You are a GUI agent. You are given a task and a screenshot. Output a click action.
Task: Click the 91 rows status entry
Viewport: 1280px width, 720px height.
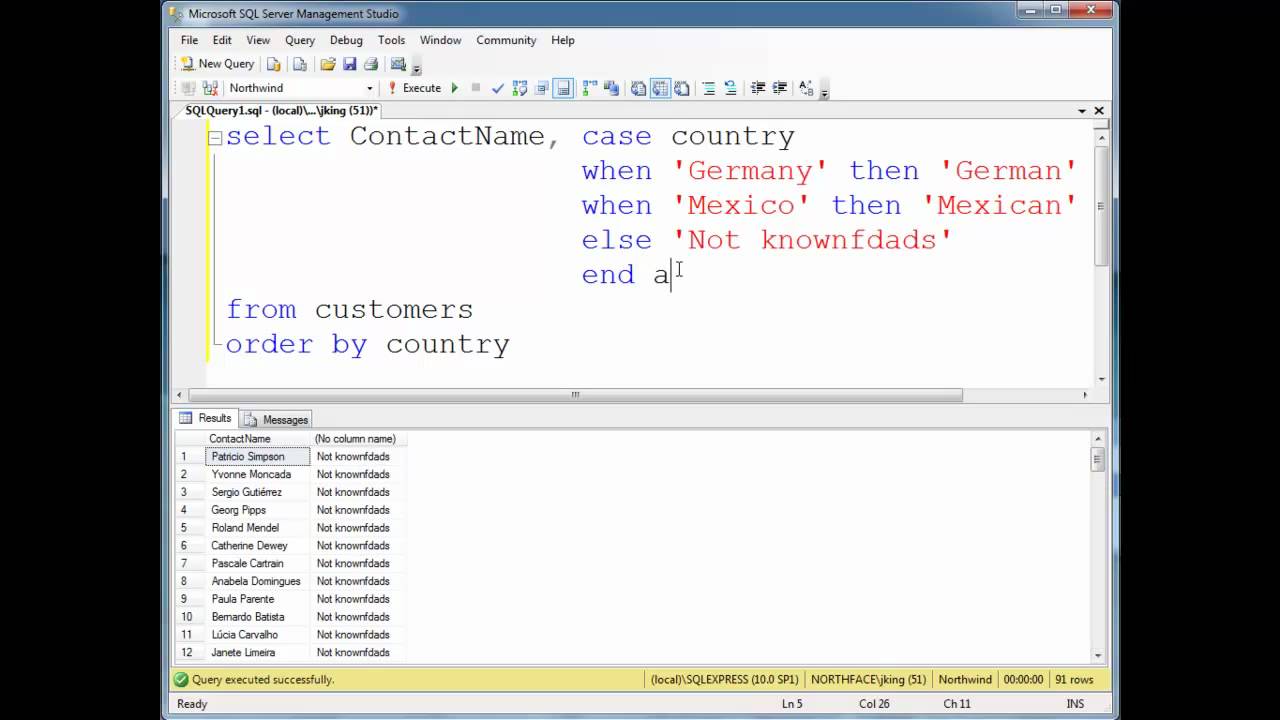click(1074, 679)
